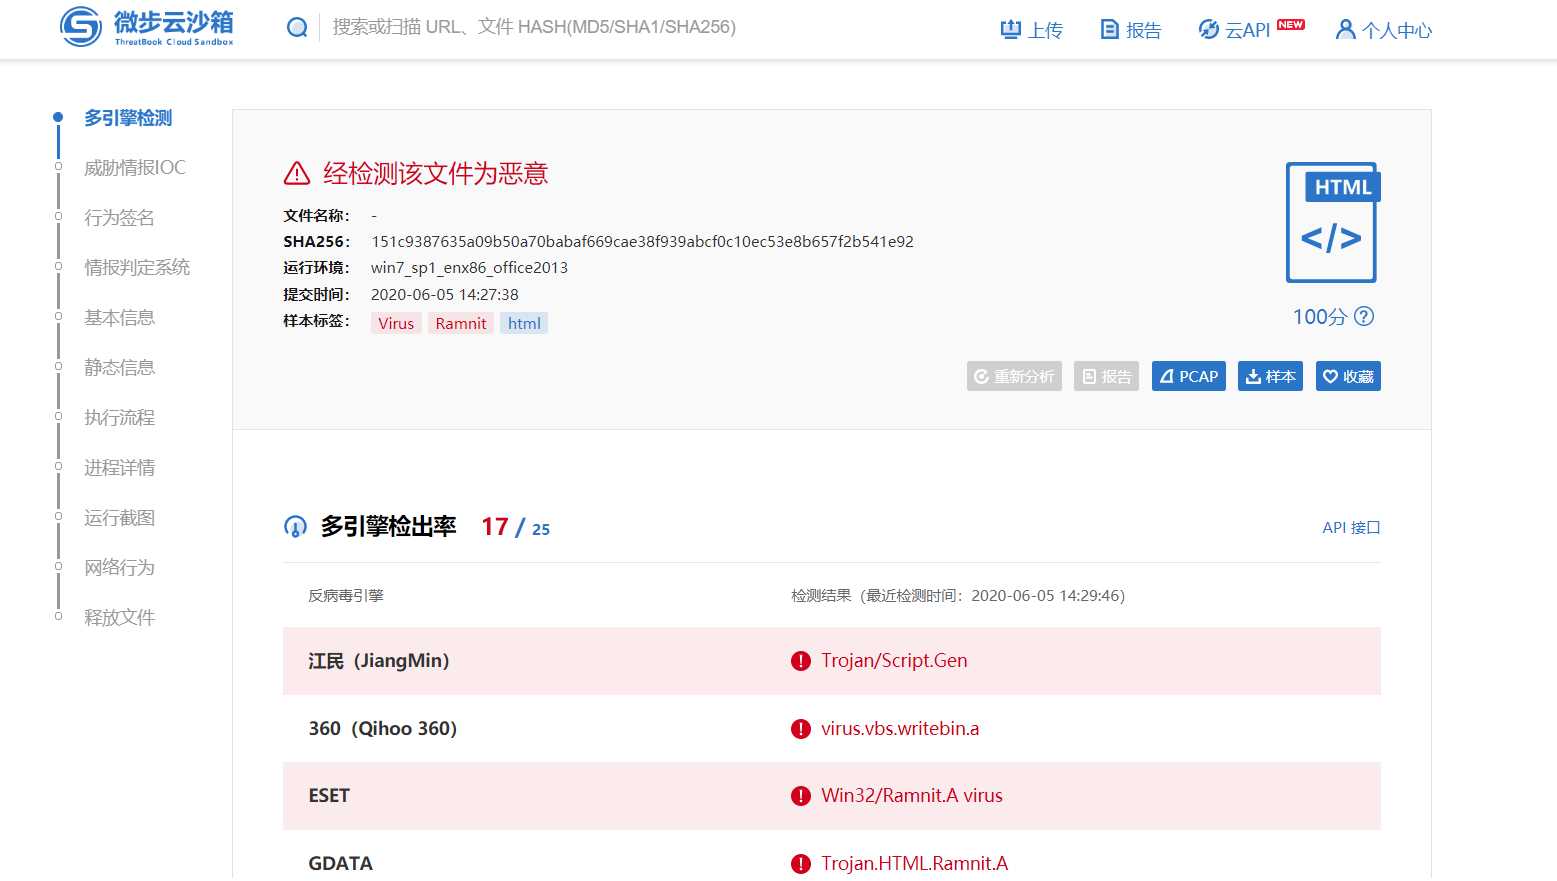The width and height of the screenshot is (1557, 881).
Task: Go to 释放文件 section
Action: click(x=119, y=618)
